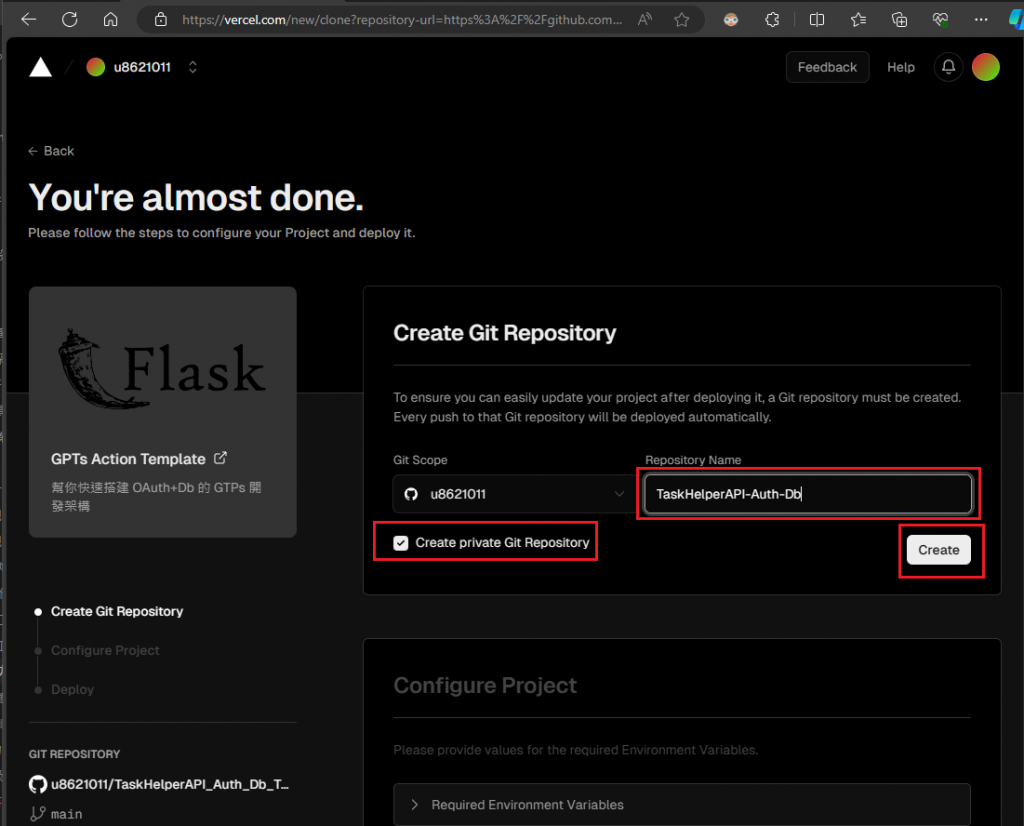Image resolution: width=1024 pixels, height=826 pixels.
Task: Open GPTs Action Template external link icon
Action: (221, 458)
